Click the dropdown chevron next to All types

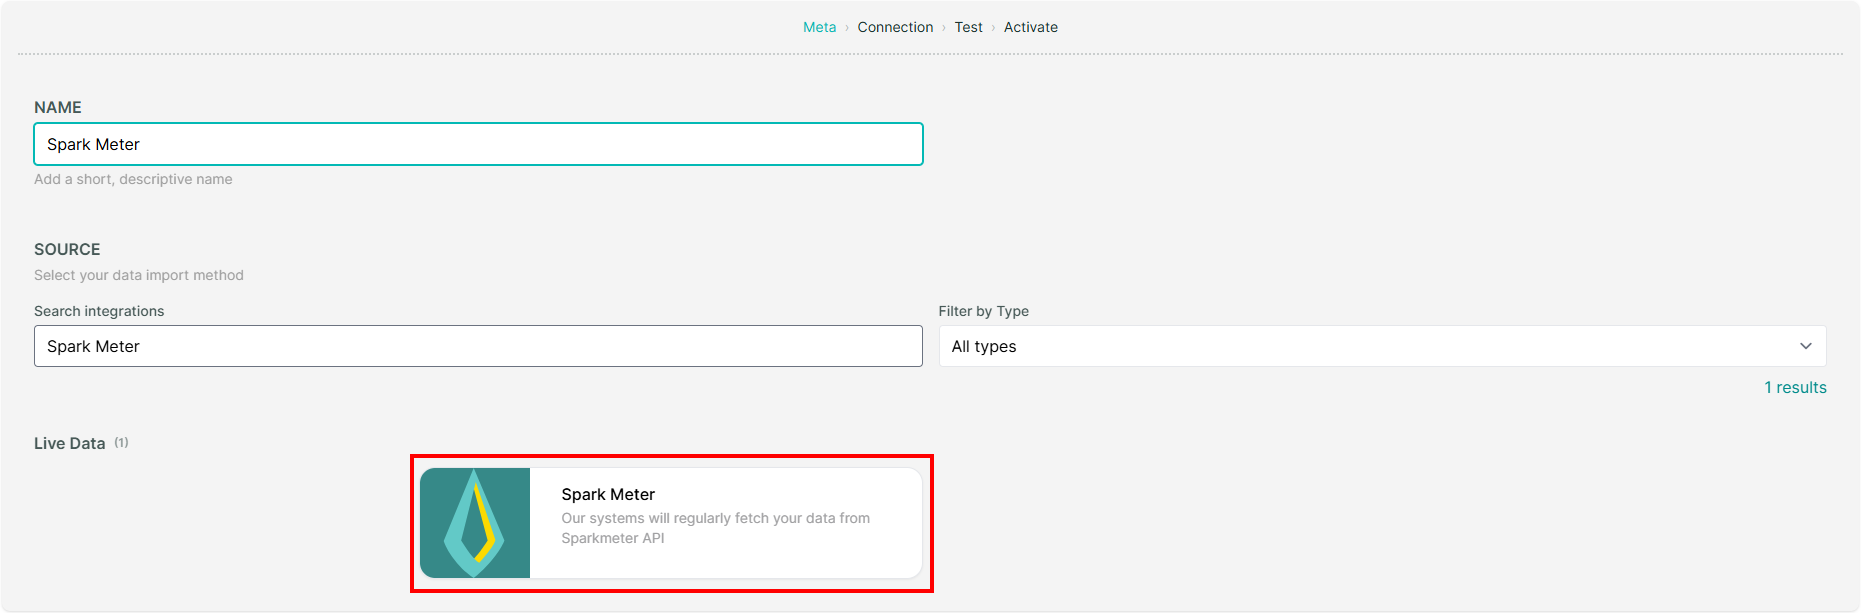click(1806, 346)
